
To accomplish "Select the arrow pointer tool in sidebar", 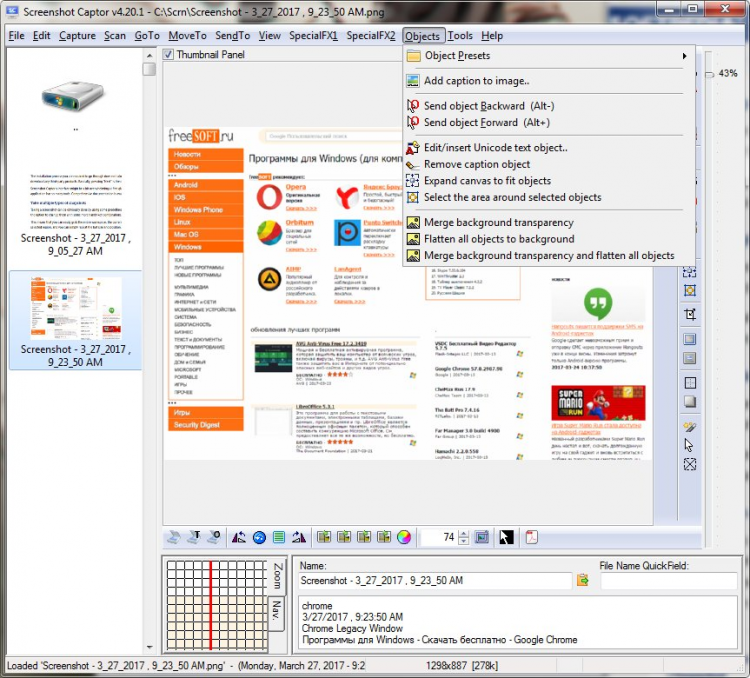I will click(x=689, y=445).
